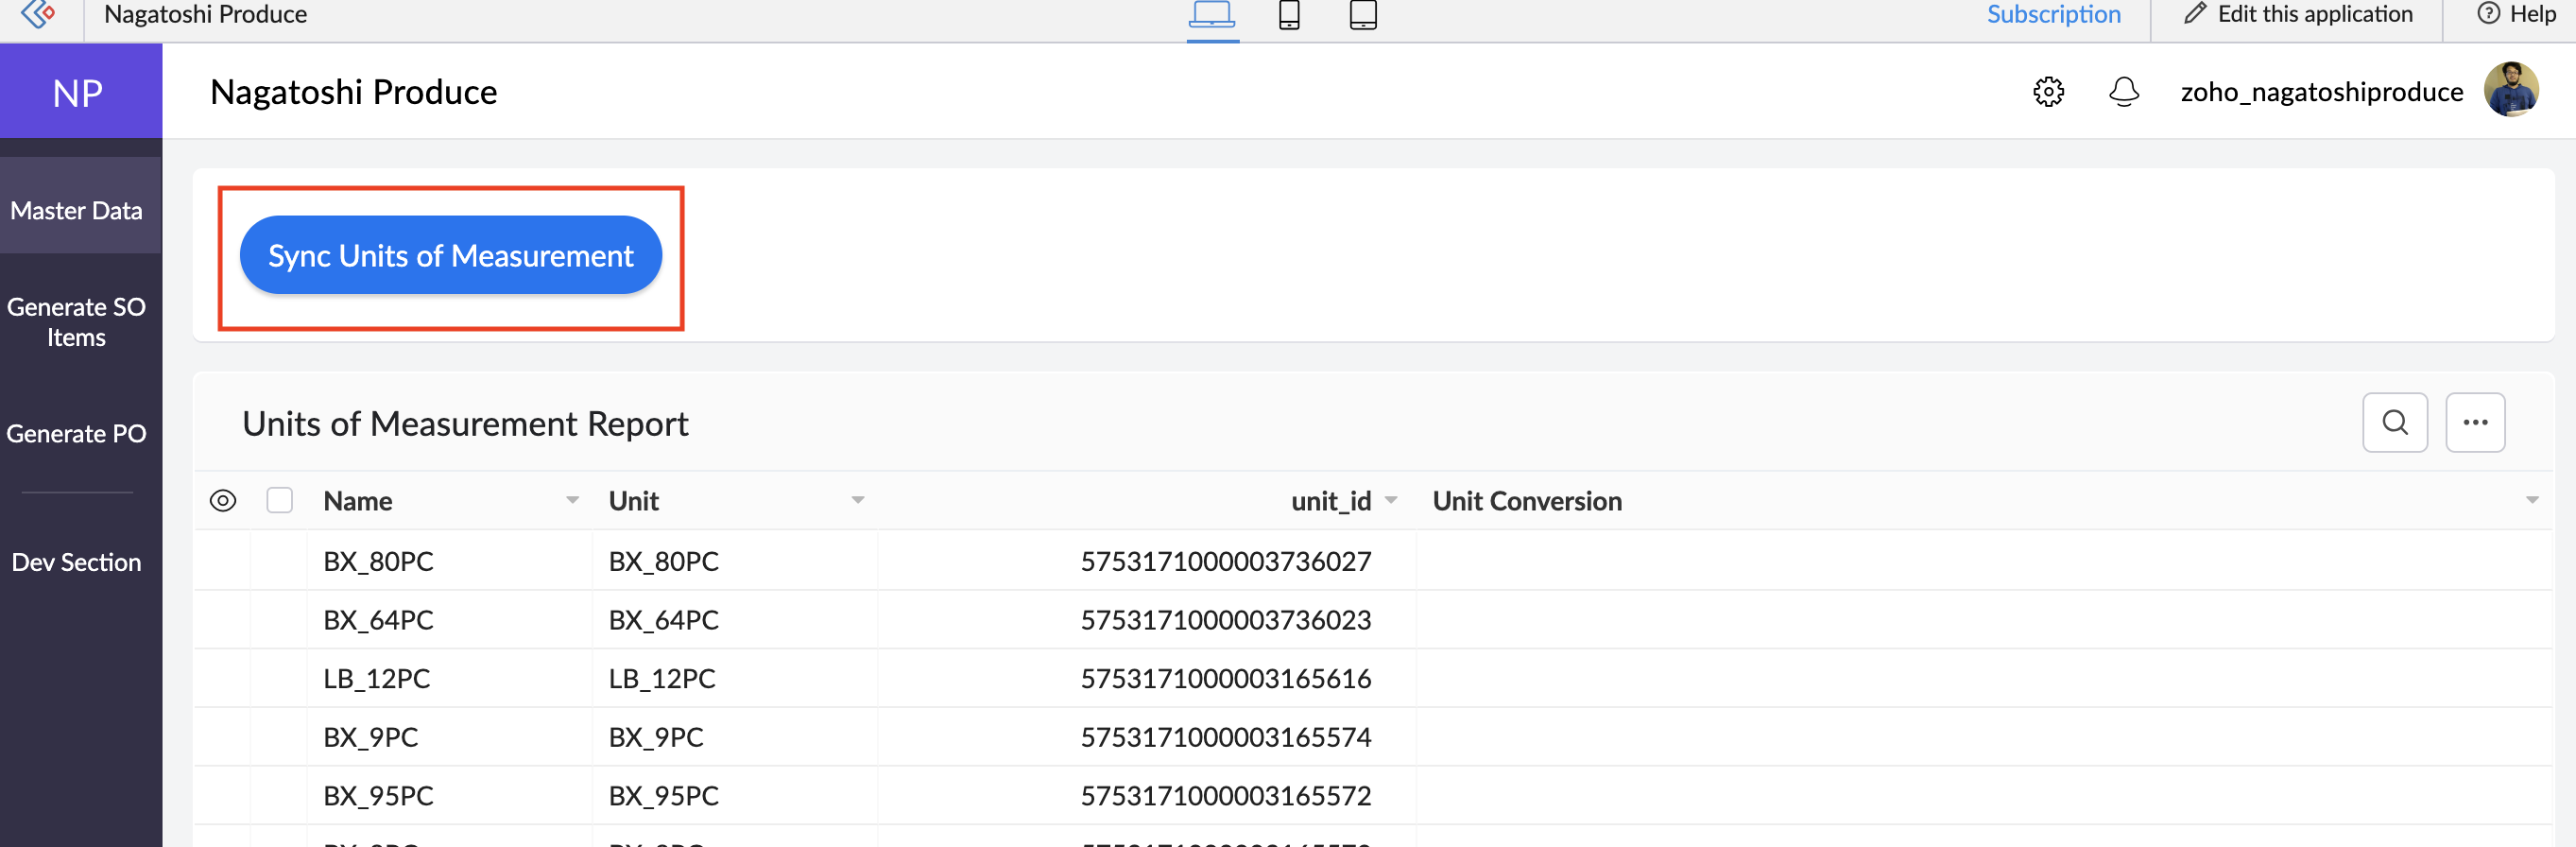
Task: Click unit id 5753171000003736027
Action: (x=1225, y=561)
